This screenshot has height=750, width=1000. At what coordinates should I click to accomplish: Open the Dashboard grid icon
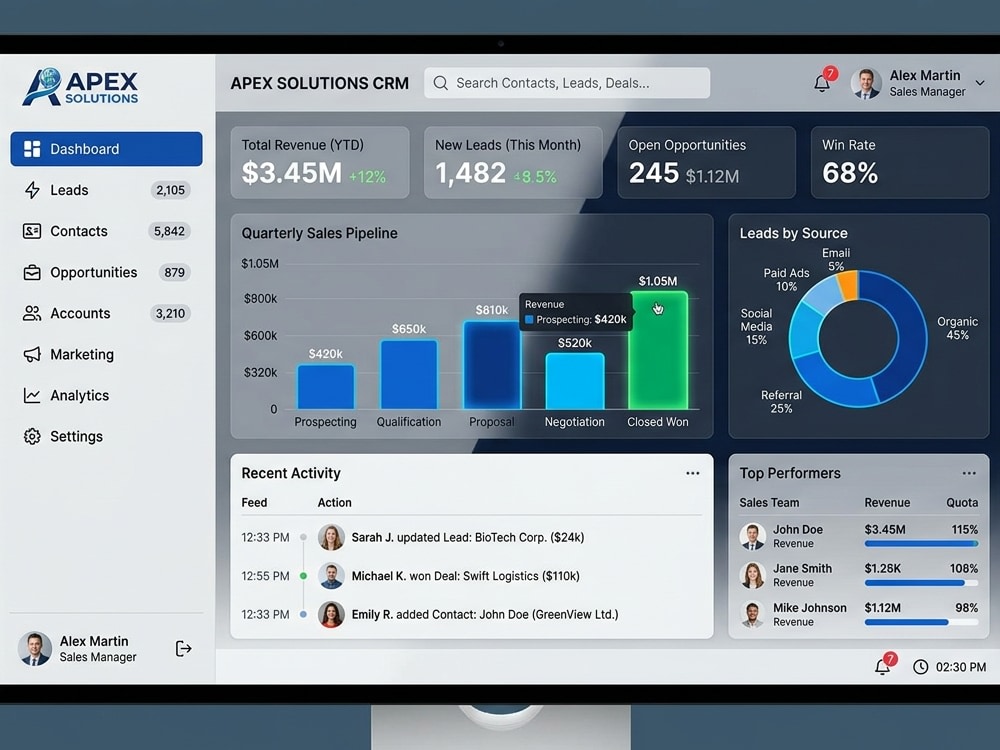click(32, 149)
